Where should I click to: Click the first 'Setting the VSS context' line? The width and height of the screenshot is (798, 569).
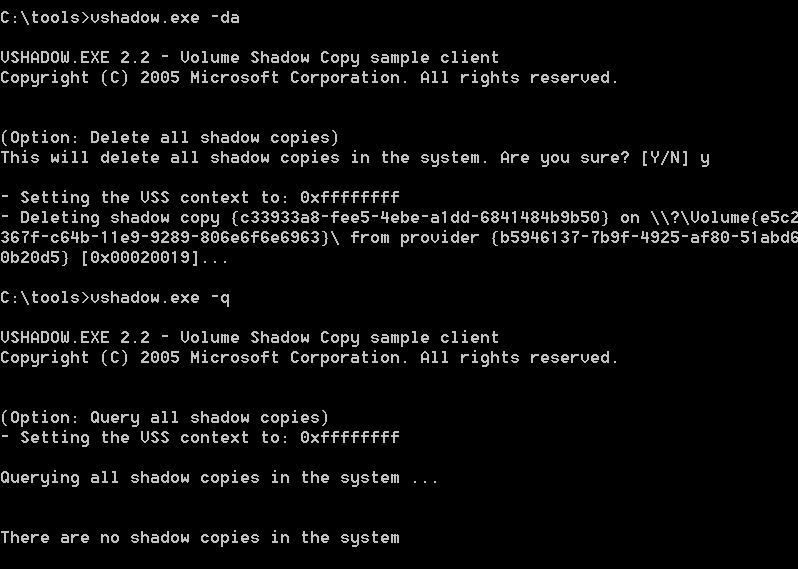coord(200,197)
